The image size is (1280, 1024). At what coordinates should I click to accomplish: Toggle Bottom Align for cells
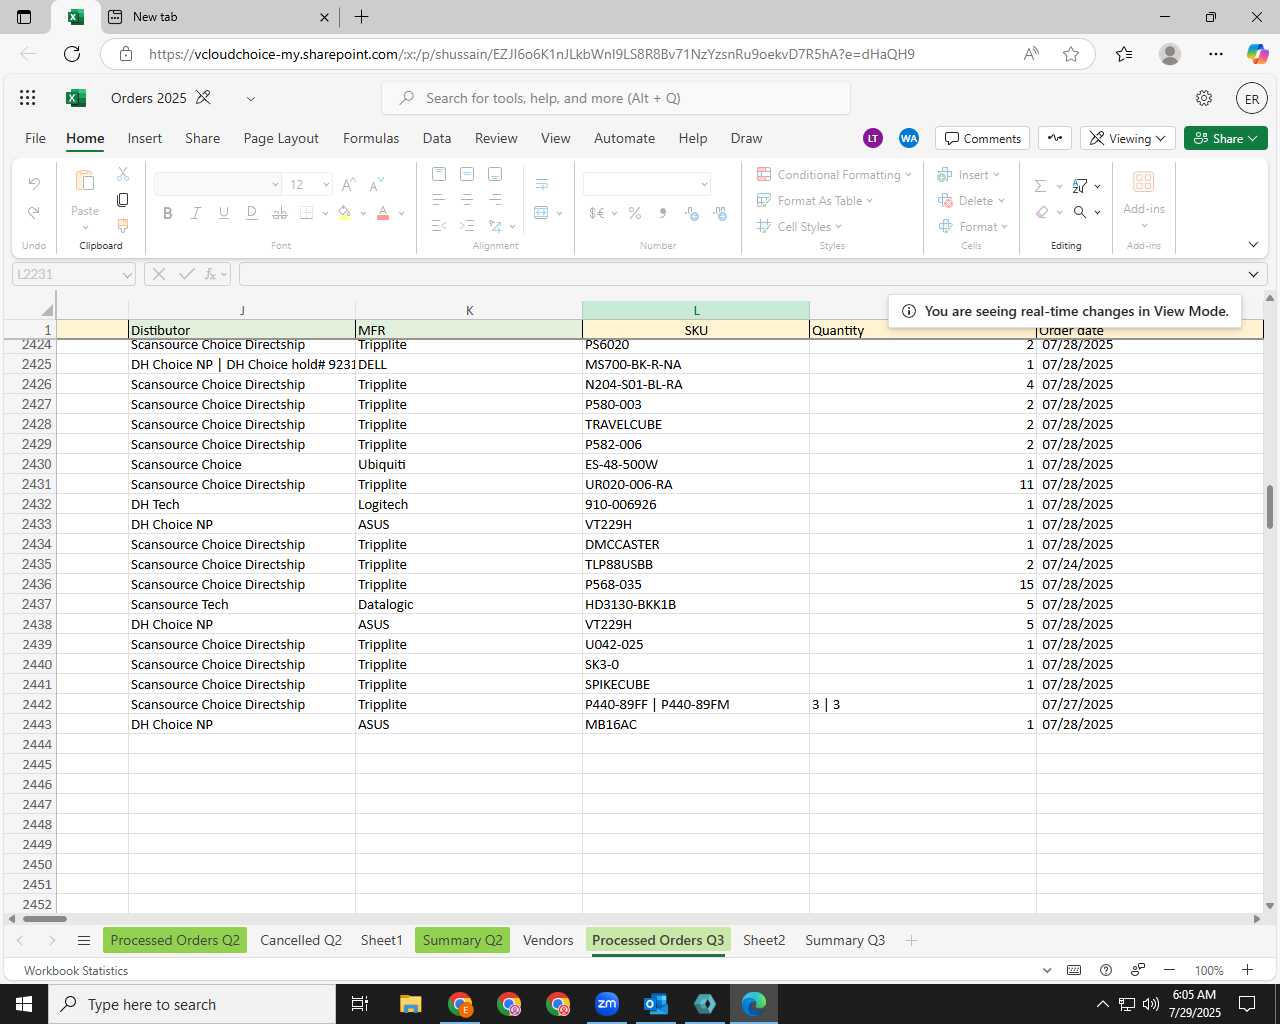tap(495, 174)
